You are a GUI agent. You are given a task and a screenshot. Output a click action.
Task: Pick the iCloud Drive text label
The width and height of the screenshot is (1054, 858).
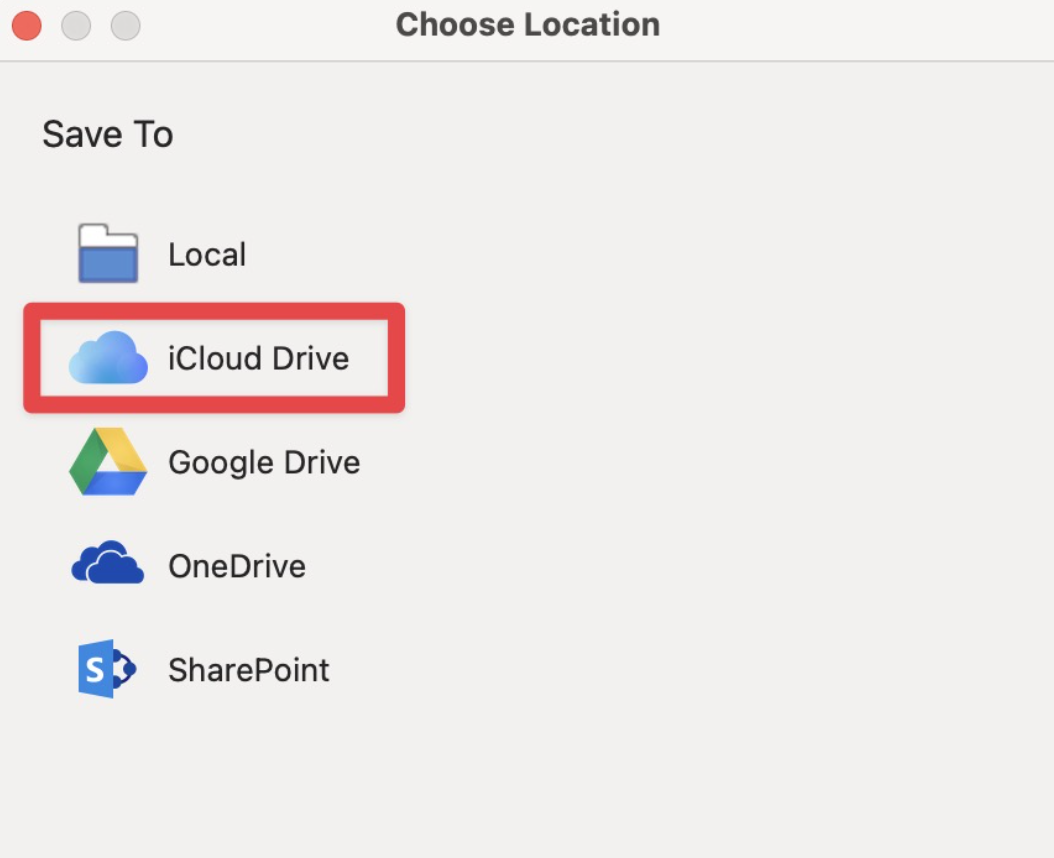tap(258, 358)
